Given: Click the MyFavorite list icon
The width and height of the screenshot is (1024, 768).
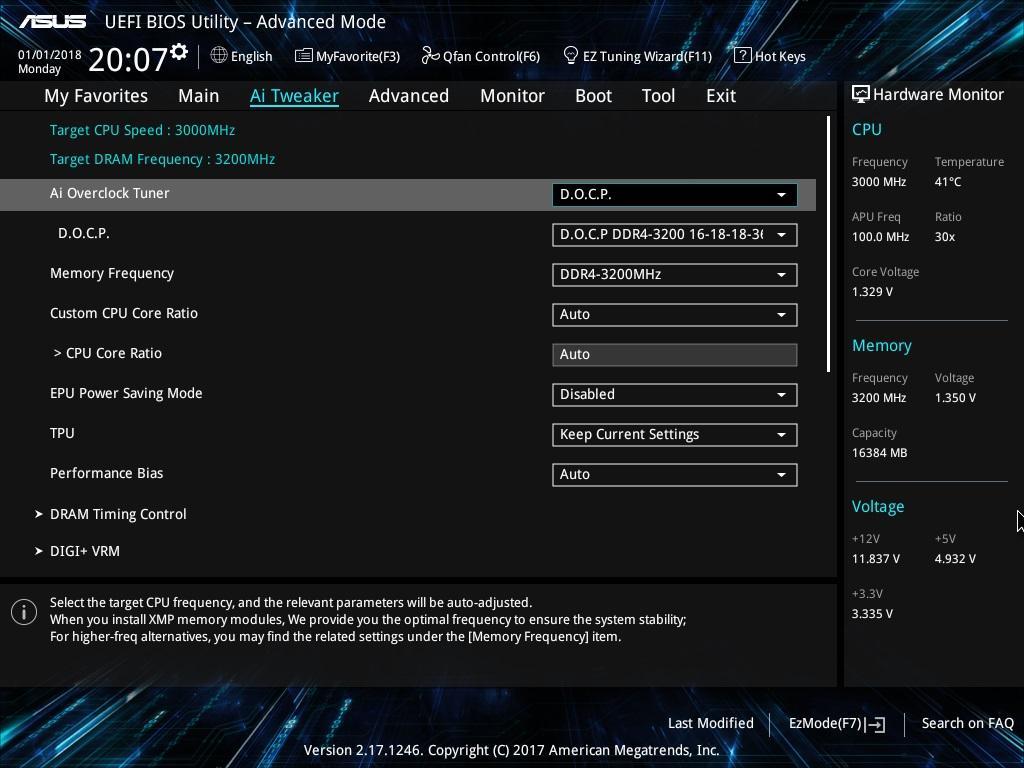Looking at the screenshot, I should pos(303,56).
